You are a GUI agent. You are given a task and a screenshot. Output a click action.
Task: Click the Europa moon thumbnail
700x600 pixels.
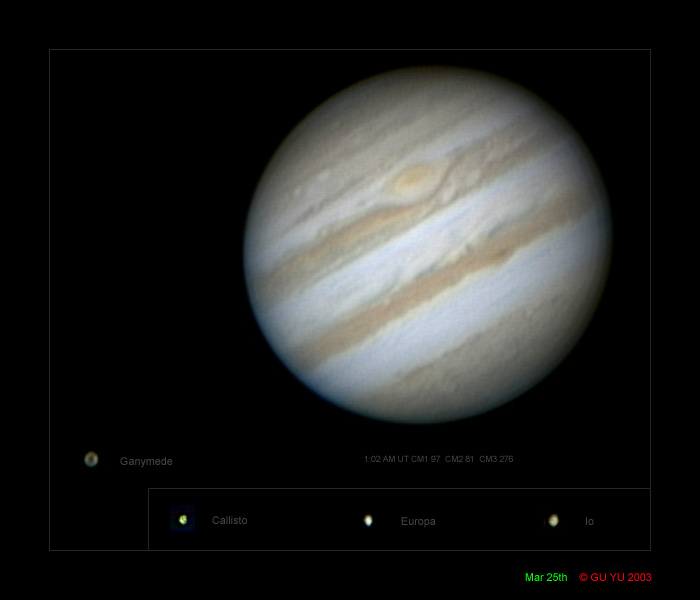click(368, 520)
